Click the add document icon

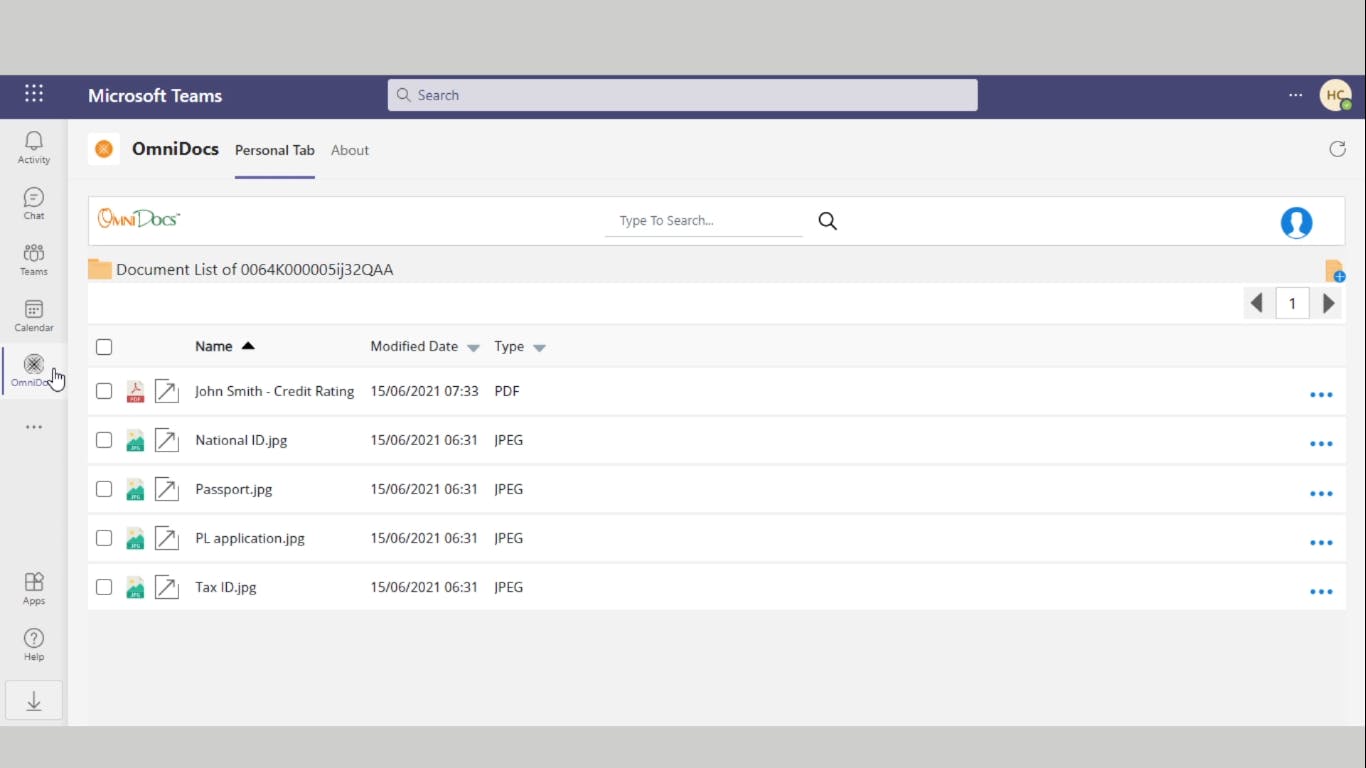[1335, 271]
